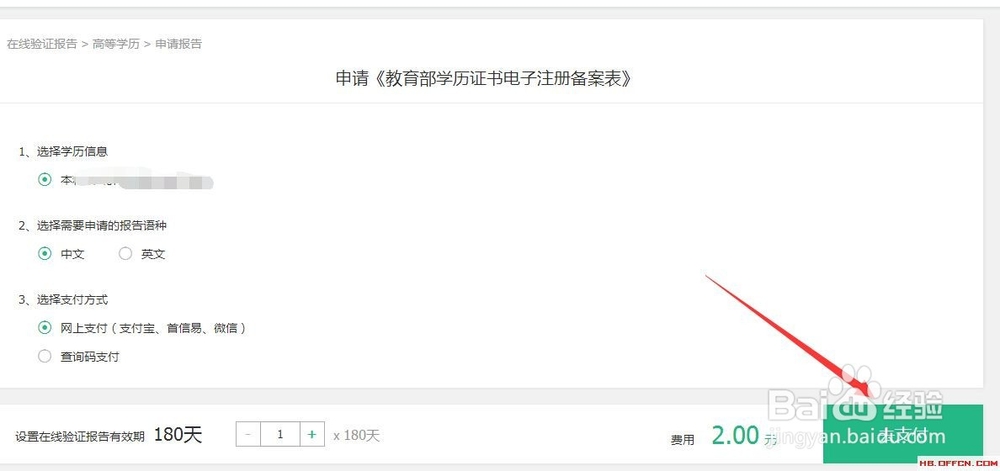This screenshot has height=471, width=1000.
Task: Click the 申请报告 breadcrumb item
Action: [x=179, y=44]
